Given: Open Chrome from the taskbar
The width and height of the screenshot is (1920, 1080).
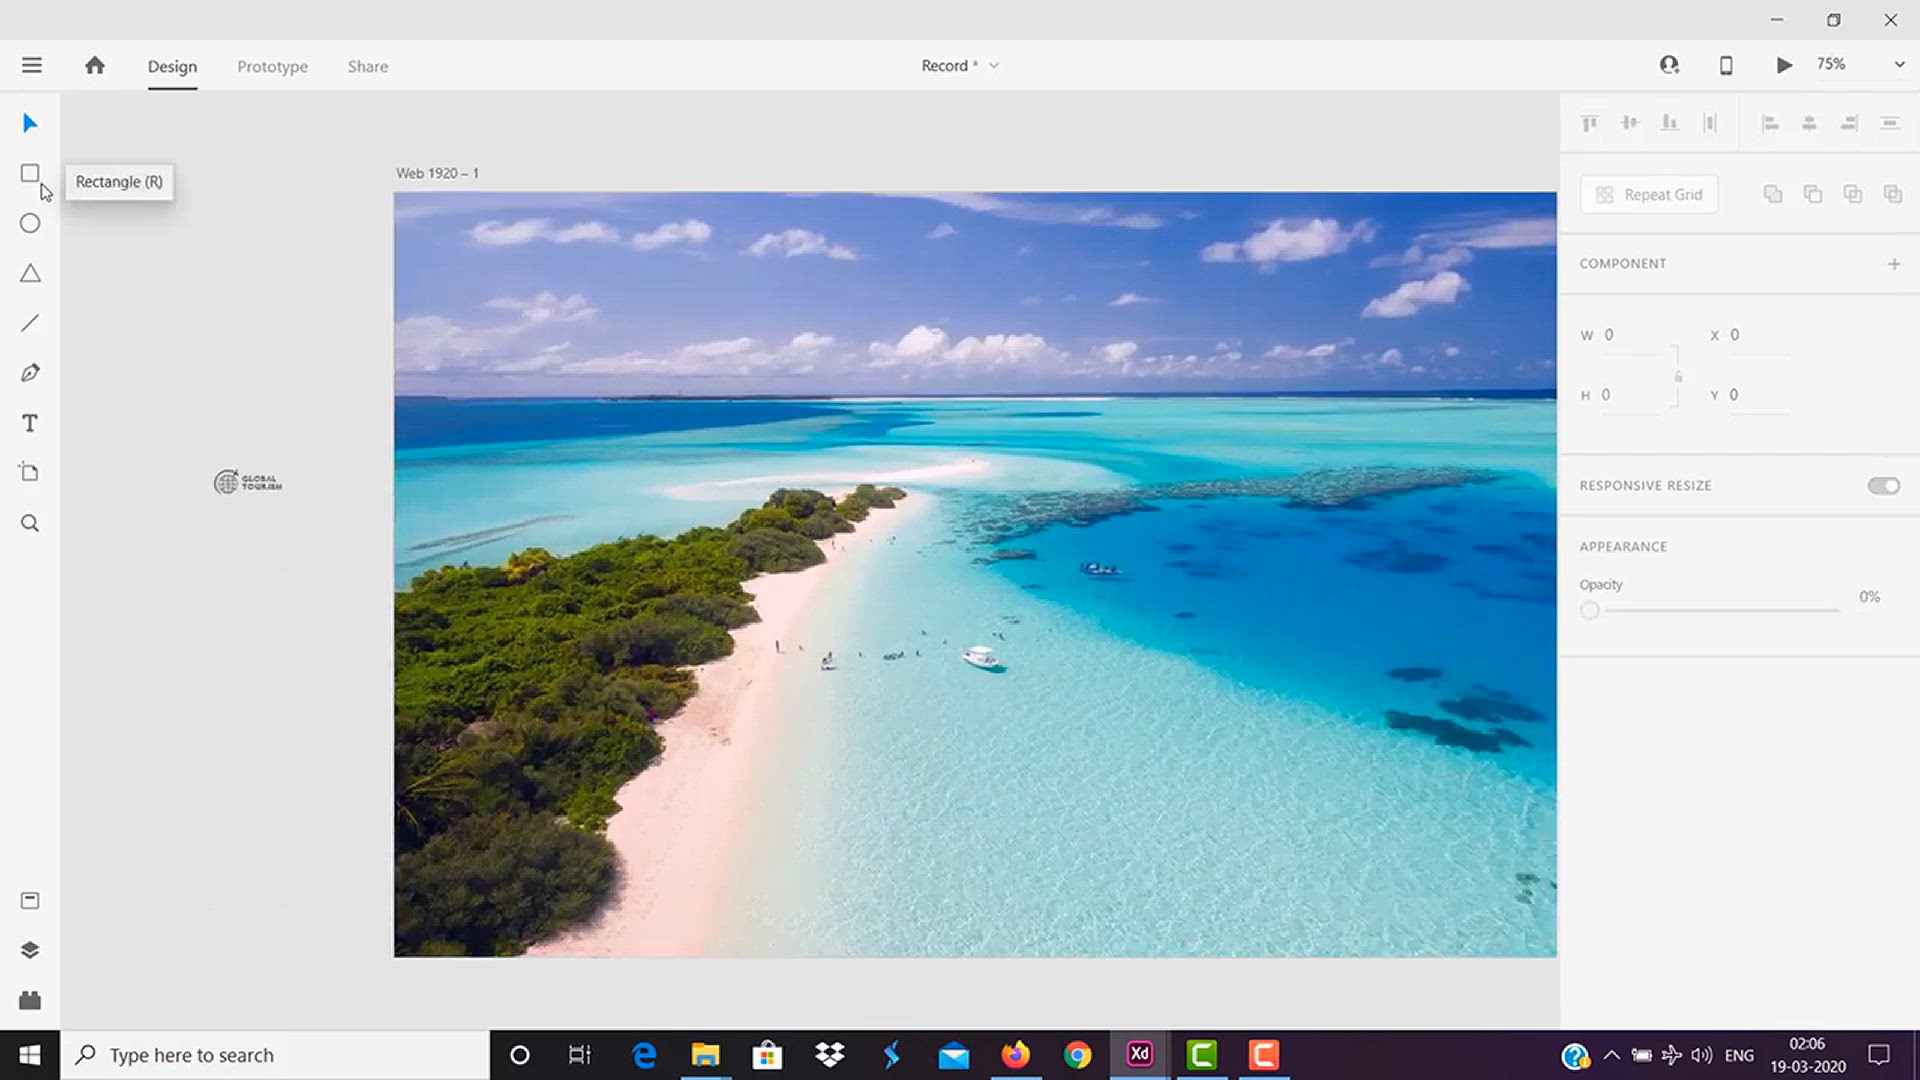Looking at the screenshot, I should 1077,1055.
